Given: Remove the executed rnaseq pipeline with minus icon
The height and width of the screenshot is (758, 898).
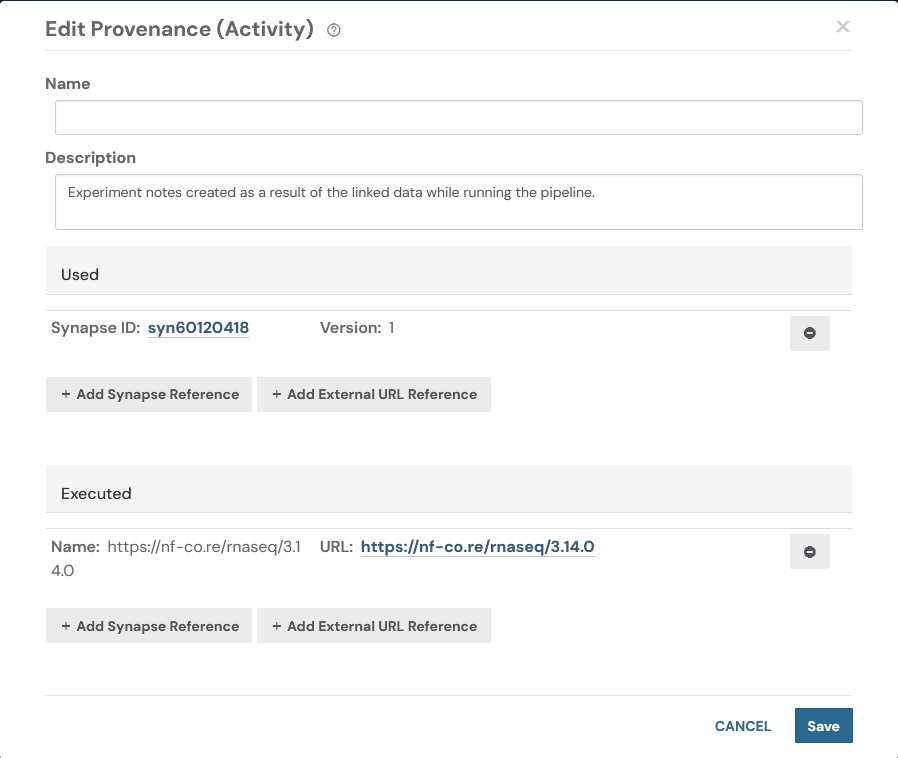Looking at the screenshot, I should coord(809,551).
